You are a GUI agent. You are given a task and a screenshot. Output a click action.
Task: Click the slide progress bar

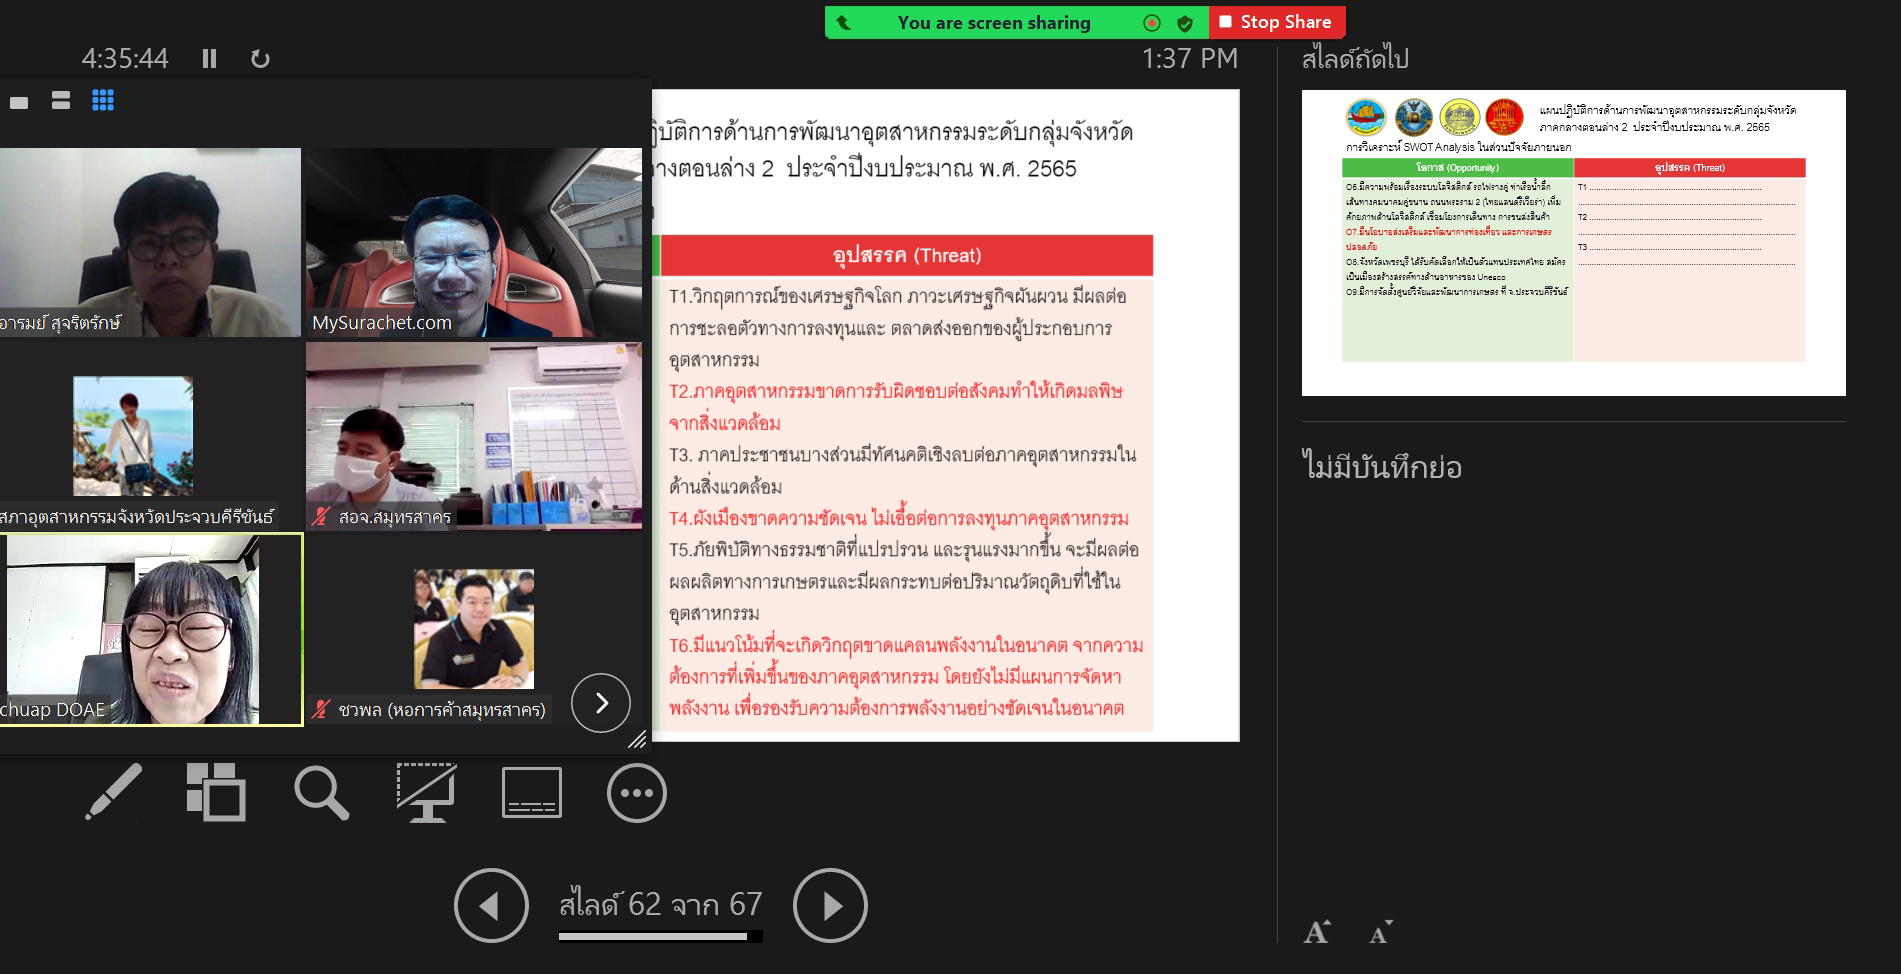[660, 937]
